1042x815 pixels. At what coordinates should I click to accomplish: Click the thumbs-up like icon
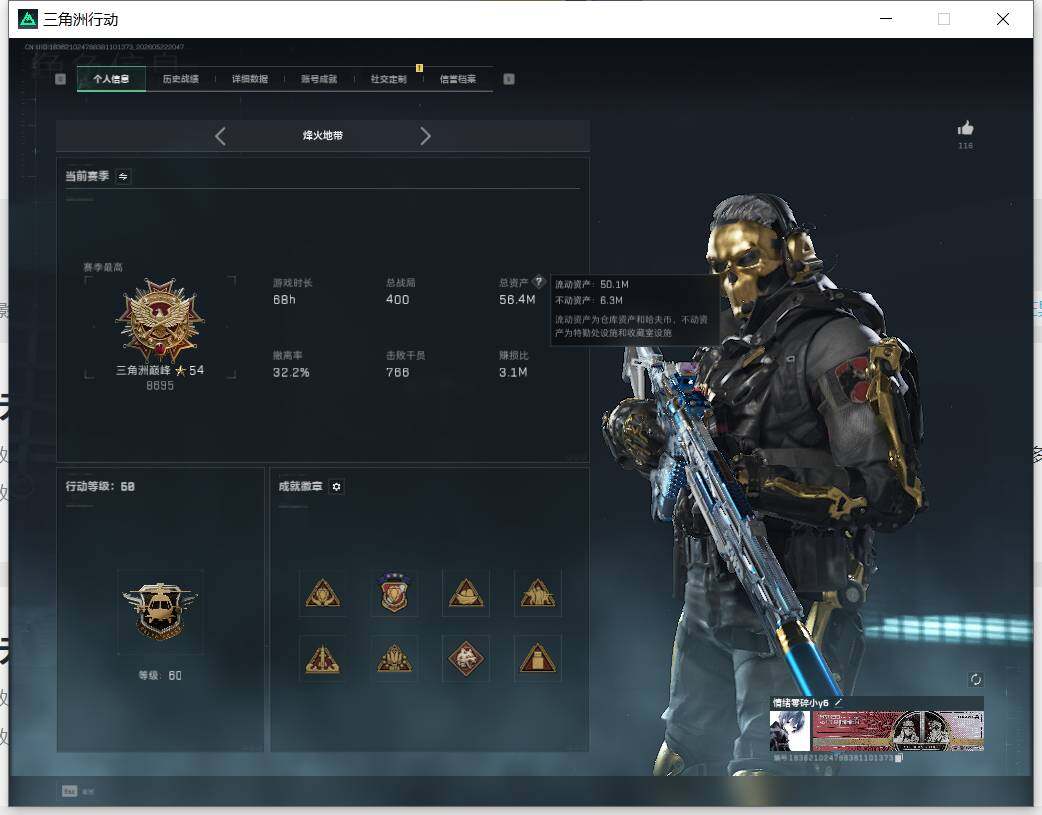point(966,128)
